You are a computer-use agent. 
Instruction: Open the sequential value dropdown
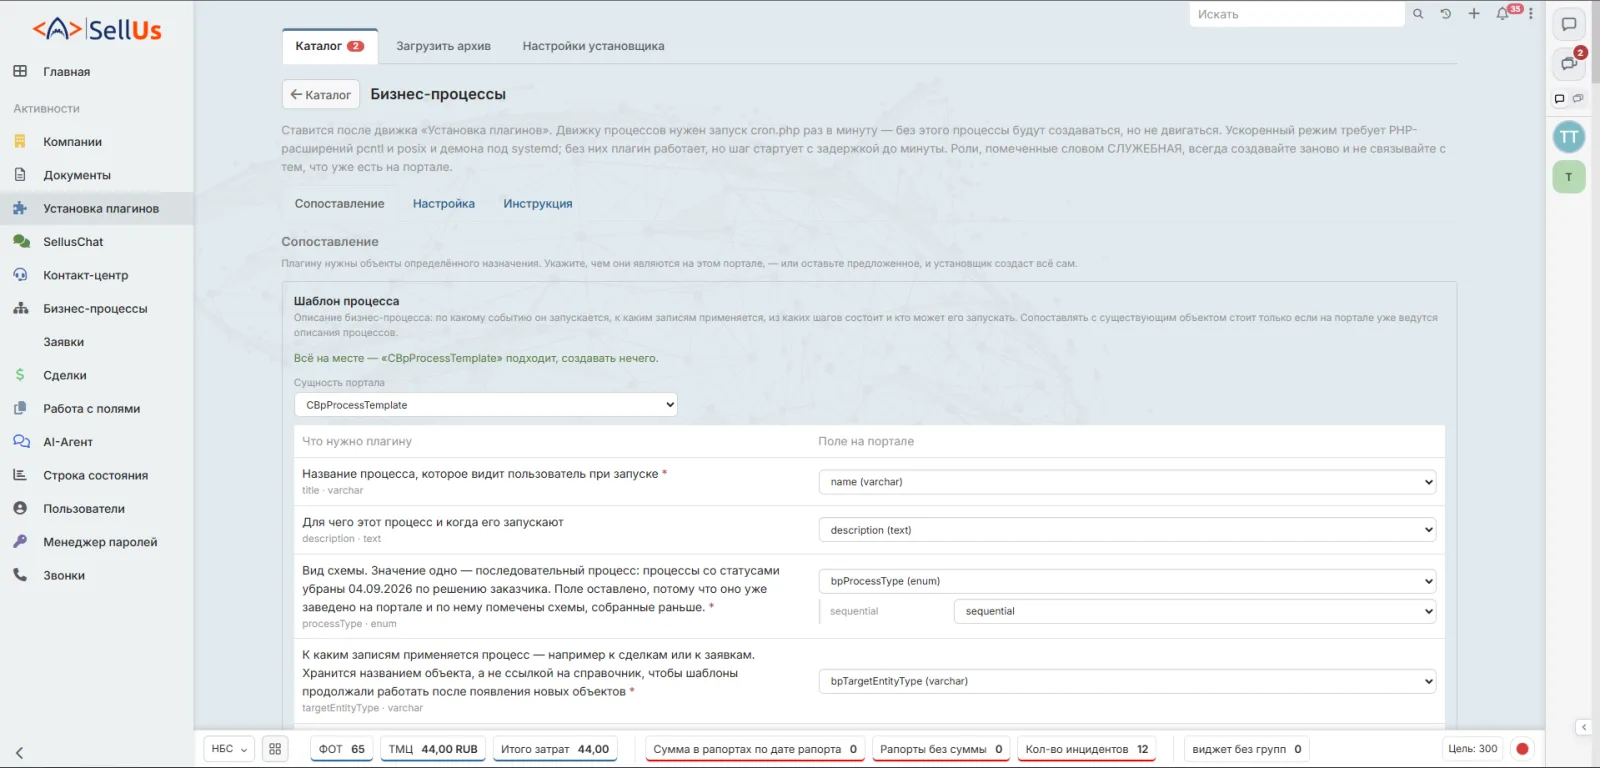click(1195, 611)
